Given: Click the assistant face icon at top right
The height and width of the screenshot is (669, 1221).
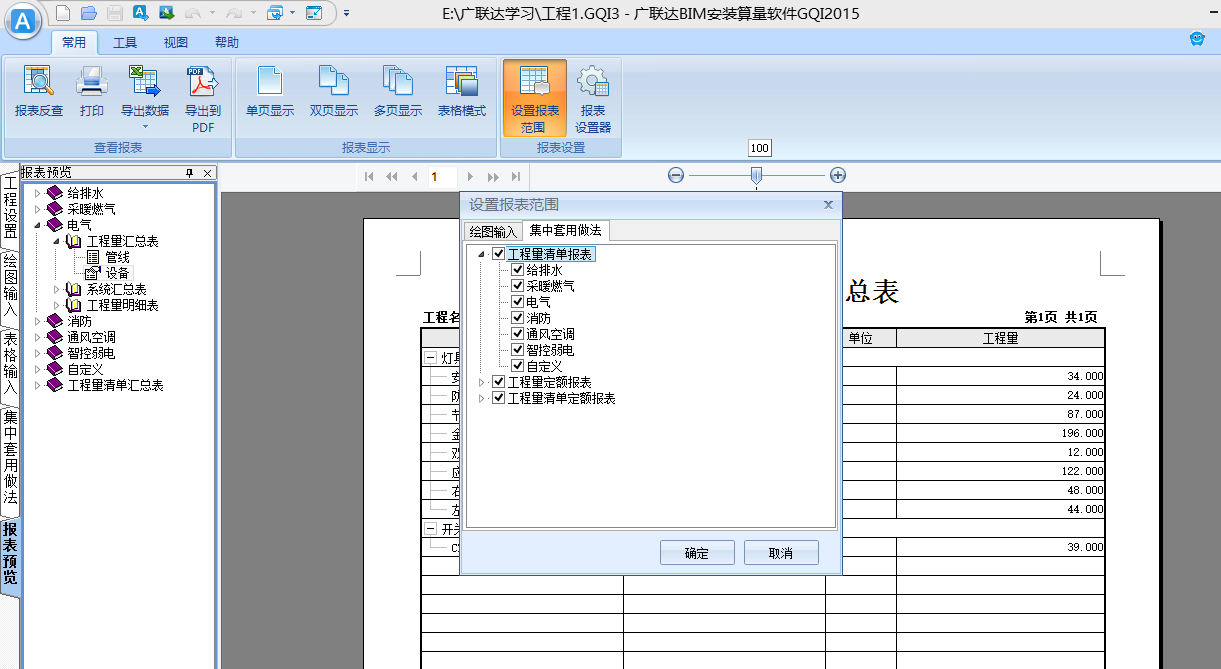Looking at the screenshot, I should [1197, 39].
